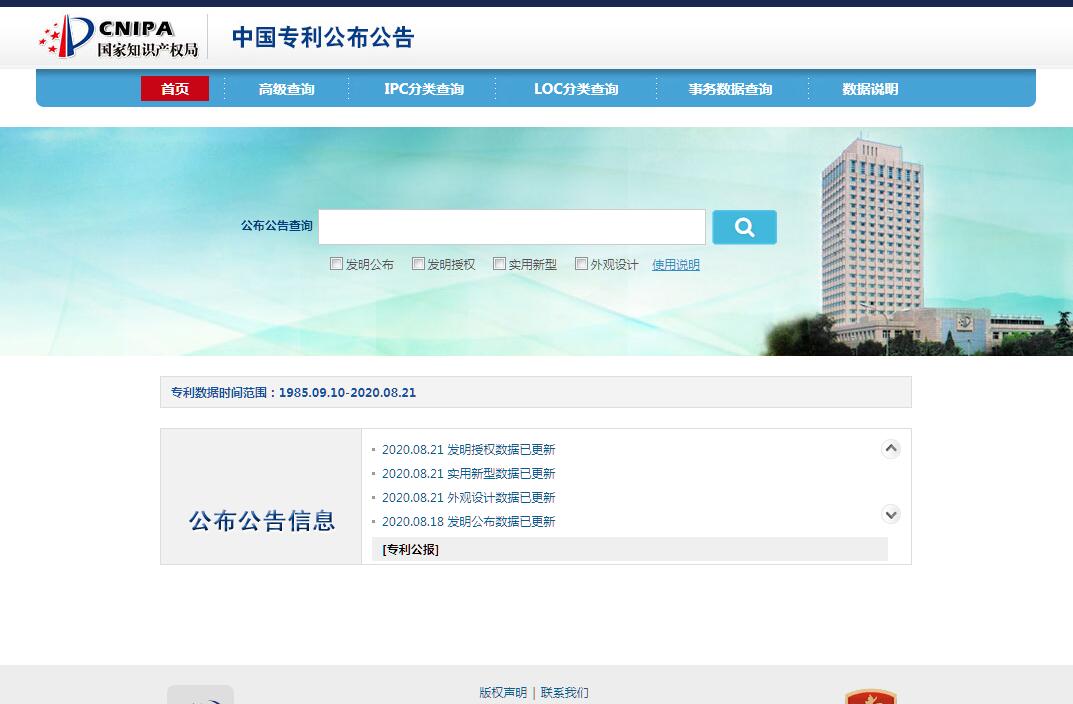Click the red emblem icon in footer

(x=870, y=696)
